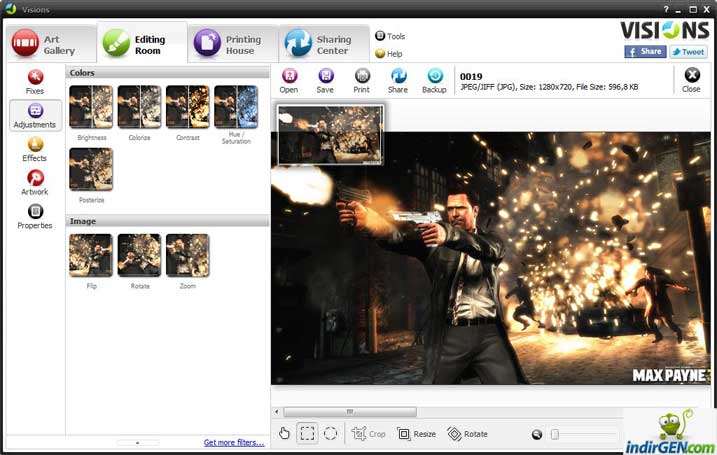Open the Backup tool
Viewport: 717px width, 455px height.
[x=434, y=77]
